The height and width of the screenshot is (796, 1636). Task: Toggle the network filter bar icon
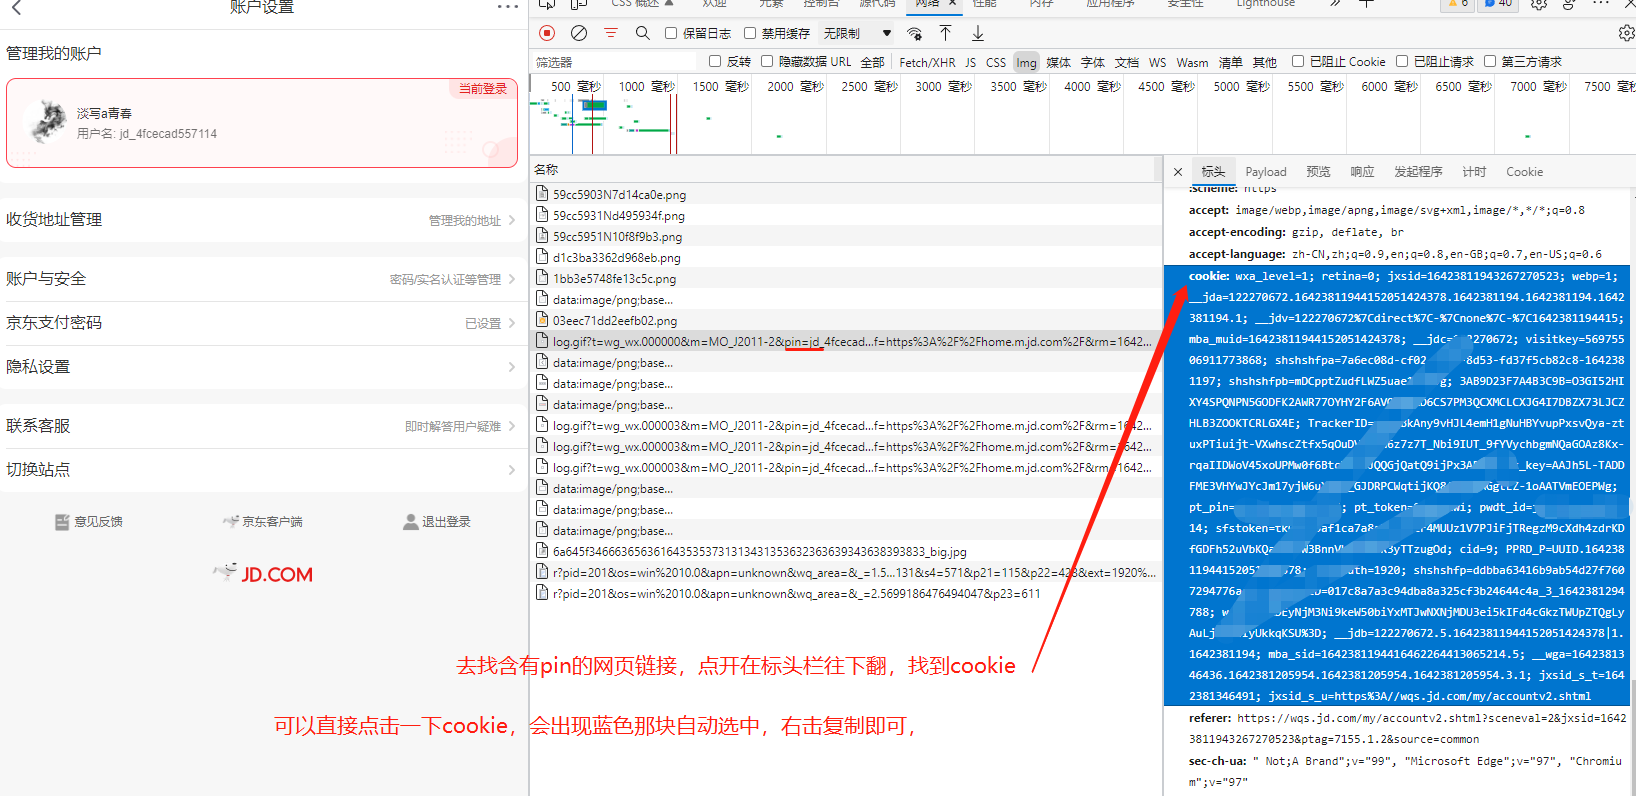click(x=611, y=33)
